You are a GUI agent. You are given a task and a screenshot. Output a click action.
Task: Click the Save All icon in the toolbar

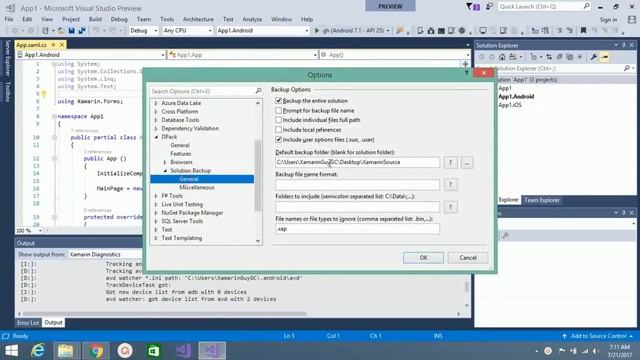(82, 31)
